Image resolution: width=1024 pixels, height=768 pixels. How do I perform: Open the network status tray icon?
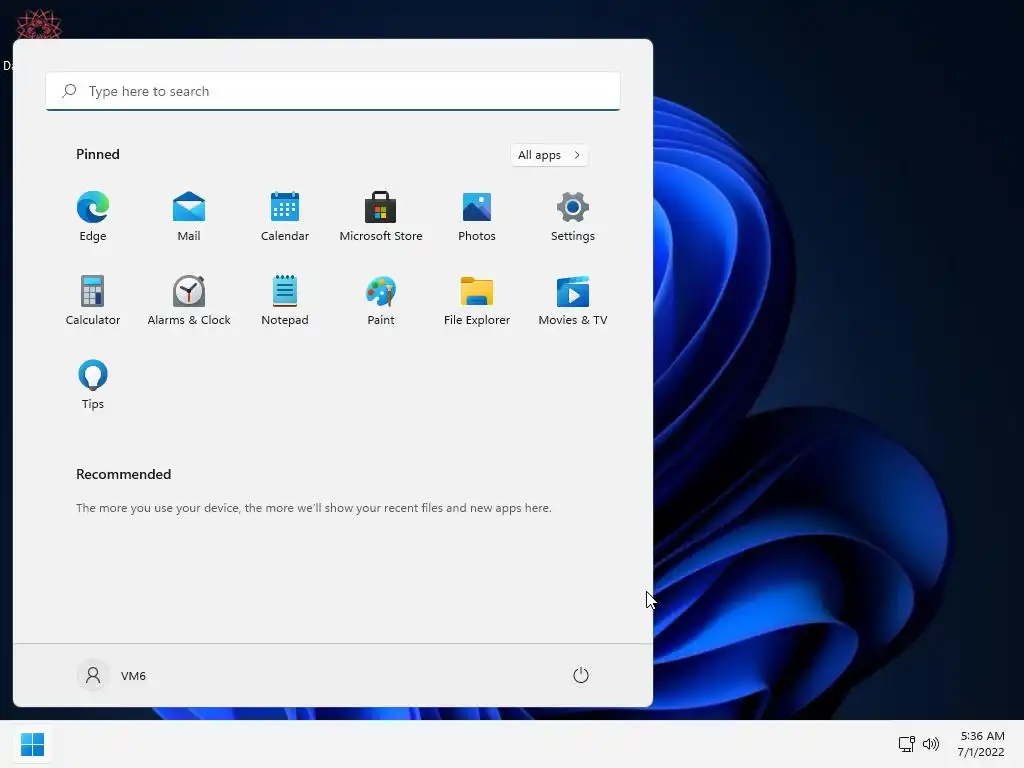(x=906, y=744)
